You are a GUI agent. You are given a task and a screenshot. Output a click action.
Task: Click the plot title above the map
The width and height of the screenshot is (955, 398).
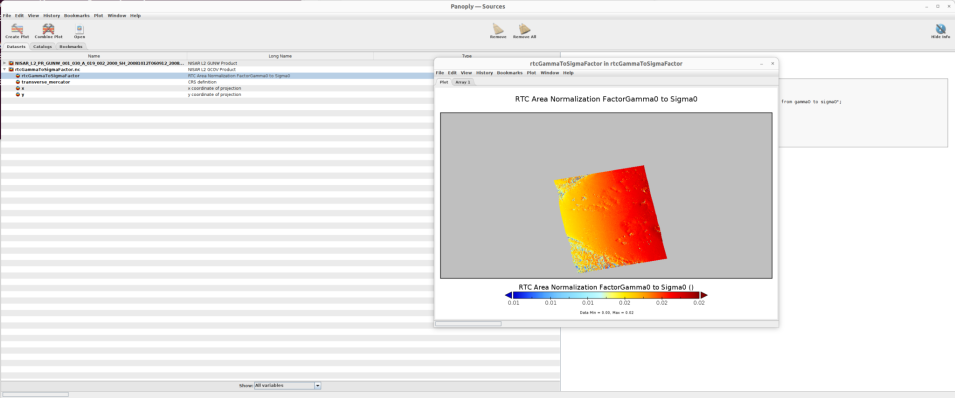click(606, 99)
